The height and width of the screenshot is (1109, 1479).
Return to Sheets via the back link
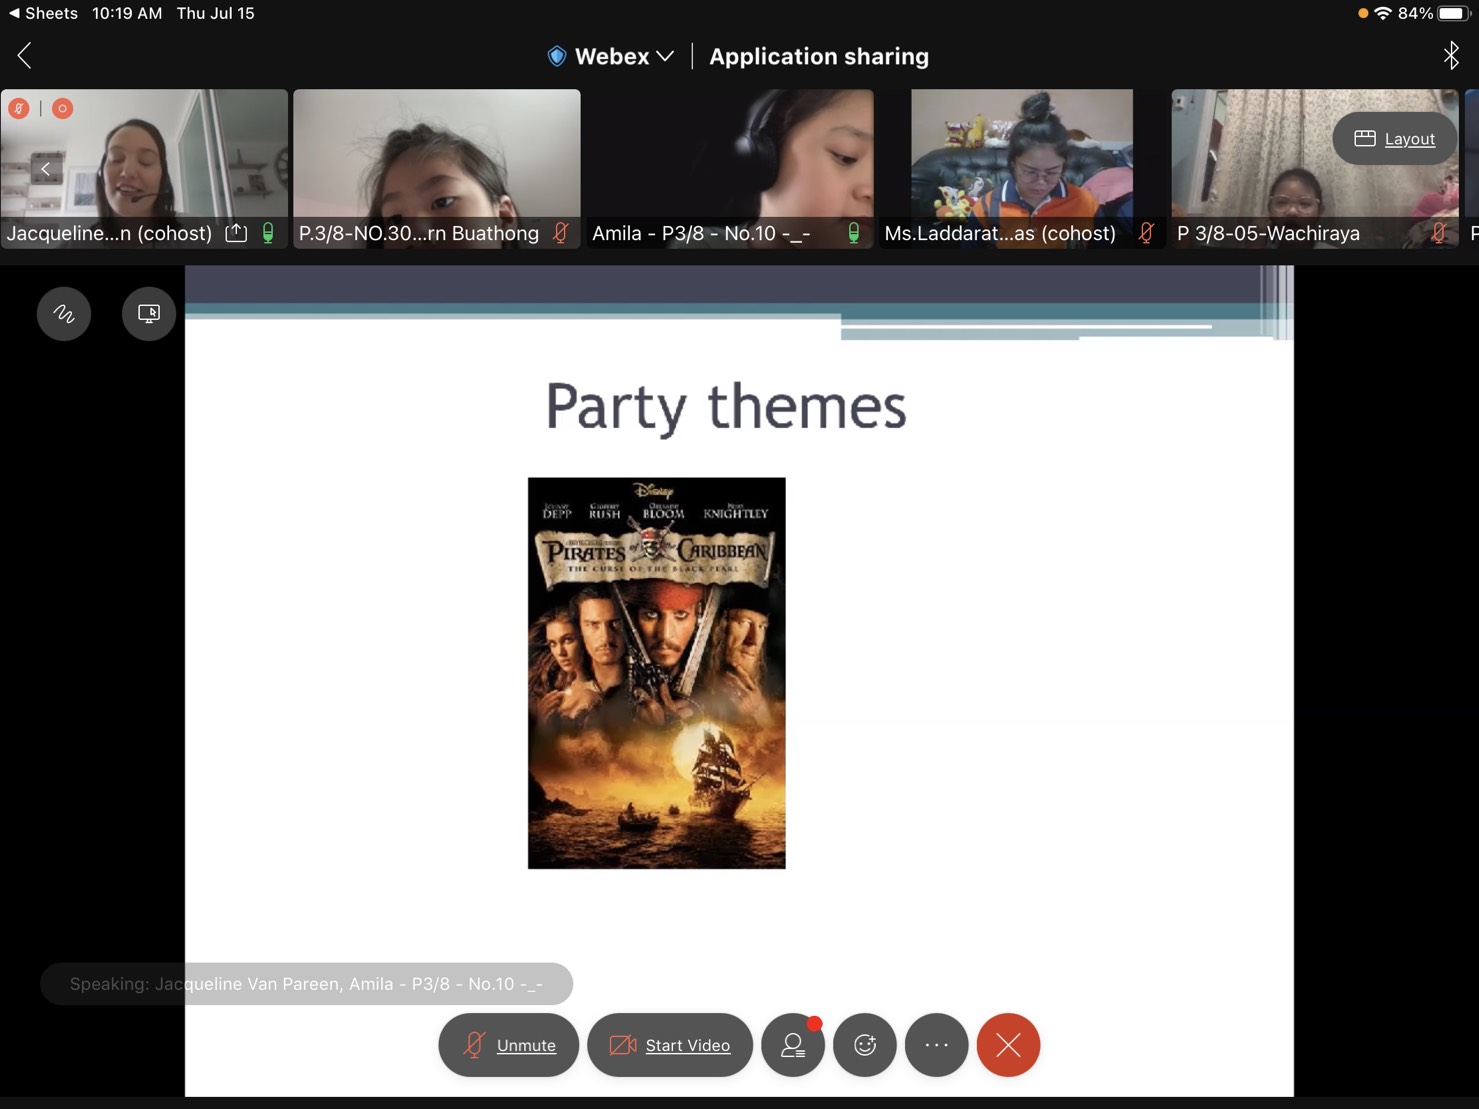(x=43, y=13)
